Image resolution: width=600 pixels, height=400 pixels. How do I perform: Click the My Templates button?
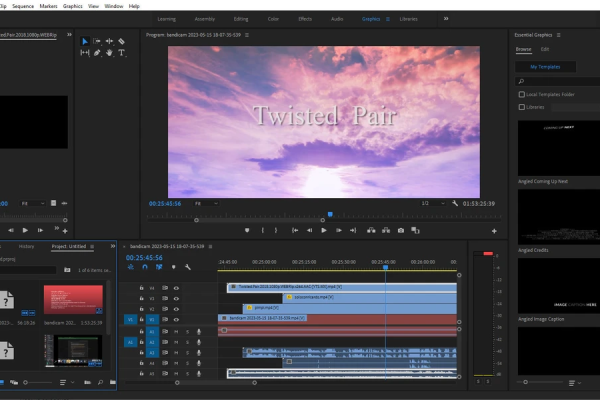[x=545, y=67]
